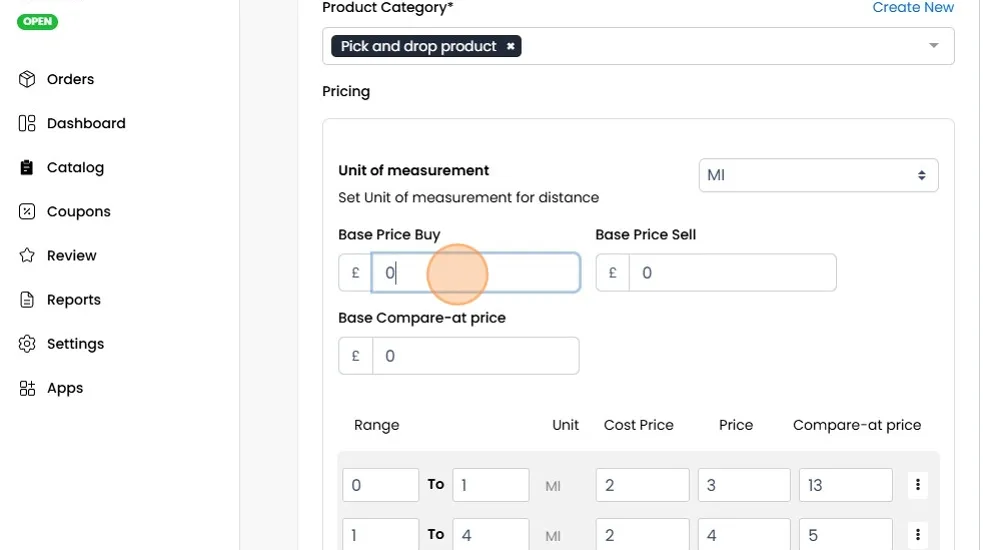The height and width of the screenshot is (550, 983).
Task: Open the Review page
Action: [x=71, y=255]
